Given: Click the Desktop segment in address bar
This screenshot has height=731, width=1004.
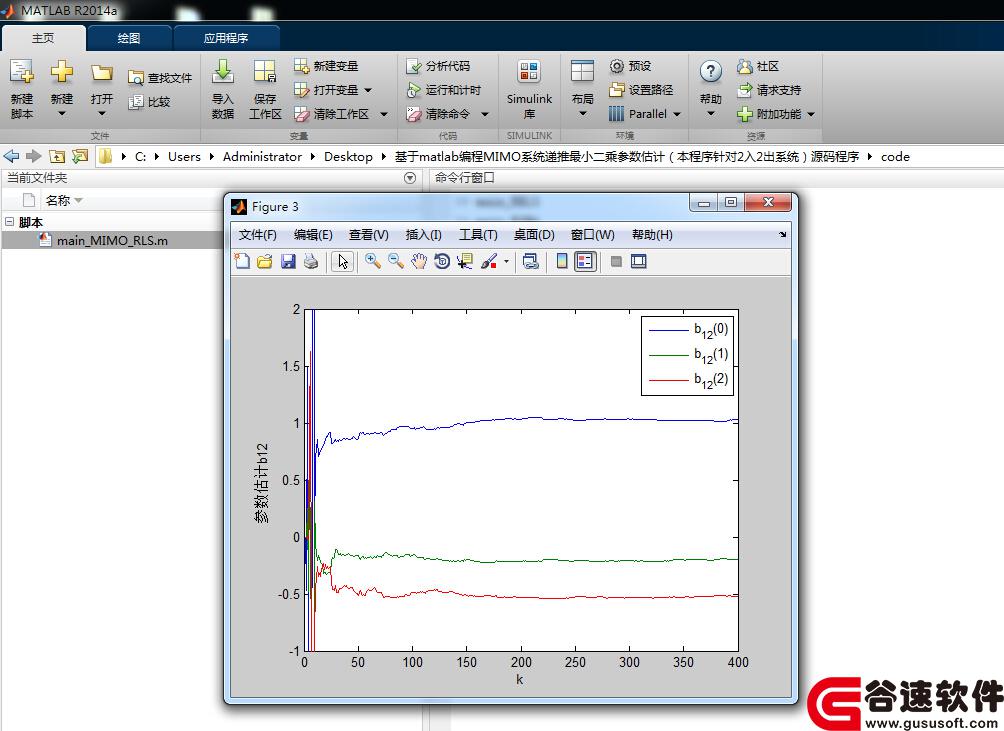Looking at the screenshot, I should tap(348, 157).
